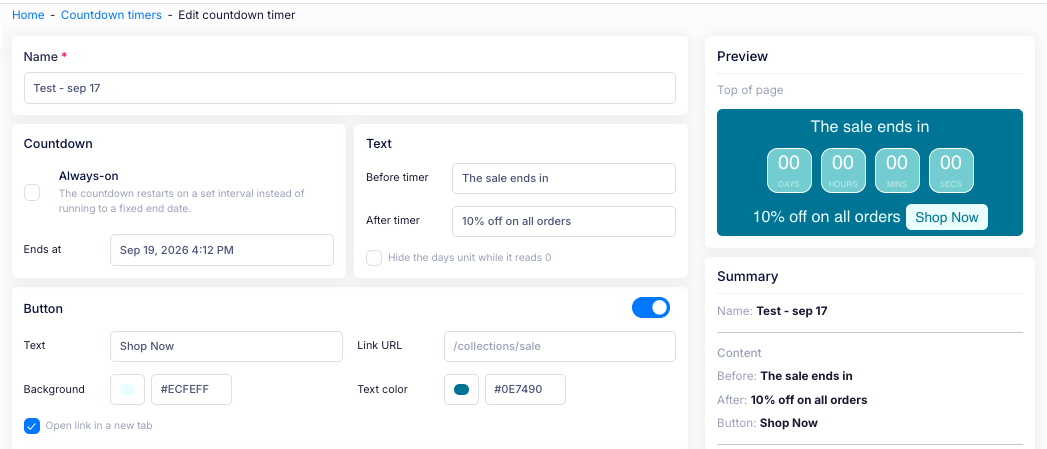Click summary After value text

click(x=809, y=400)
